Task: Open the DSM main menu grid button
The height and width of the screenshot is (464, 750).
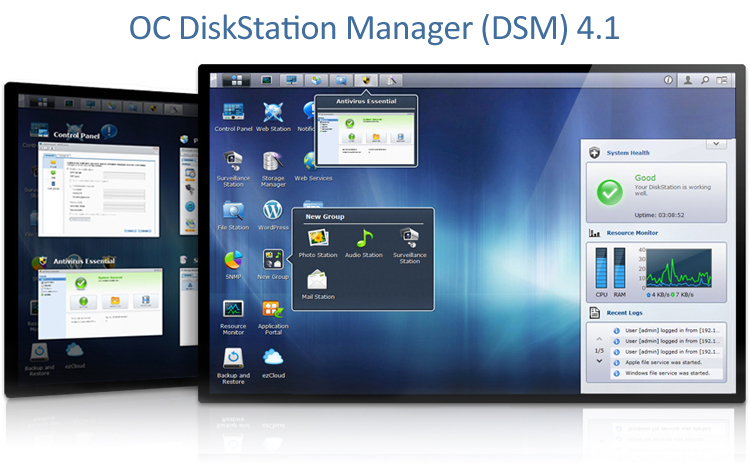Action: [237, 80]
